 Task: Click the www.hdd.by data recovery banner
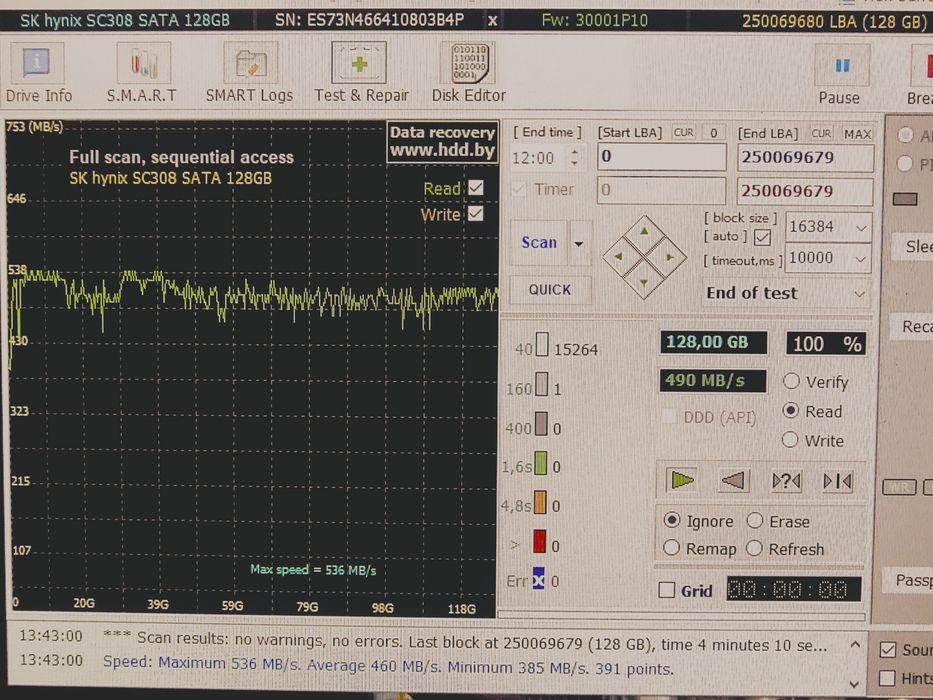click(442, 142)
